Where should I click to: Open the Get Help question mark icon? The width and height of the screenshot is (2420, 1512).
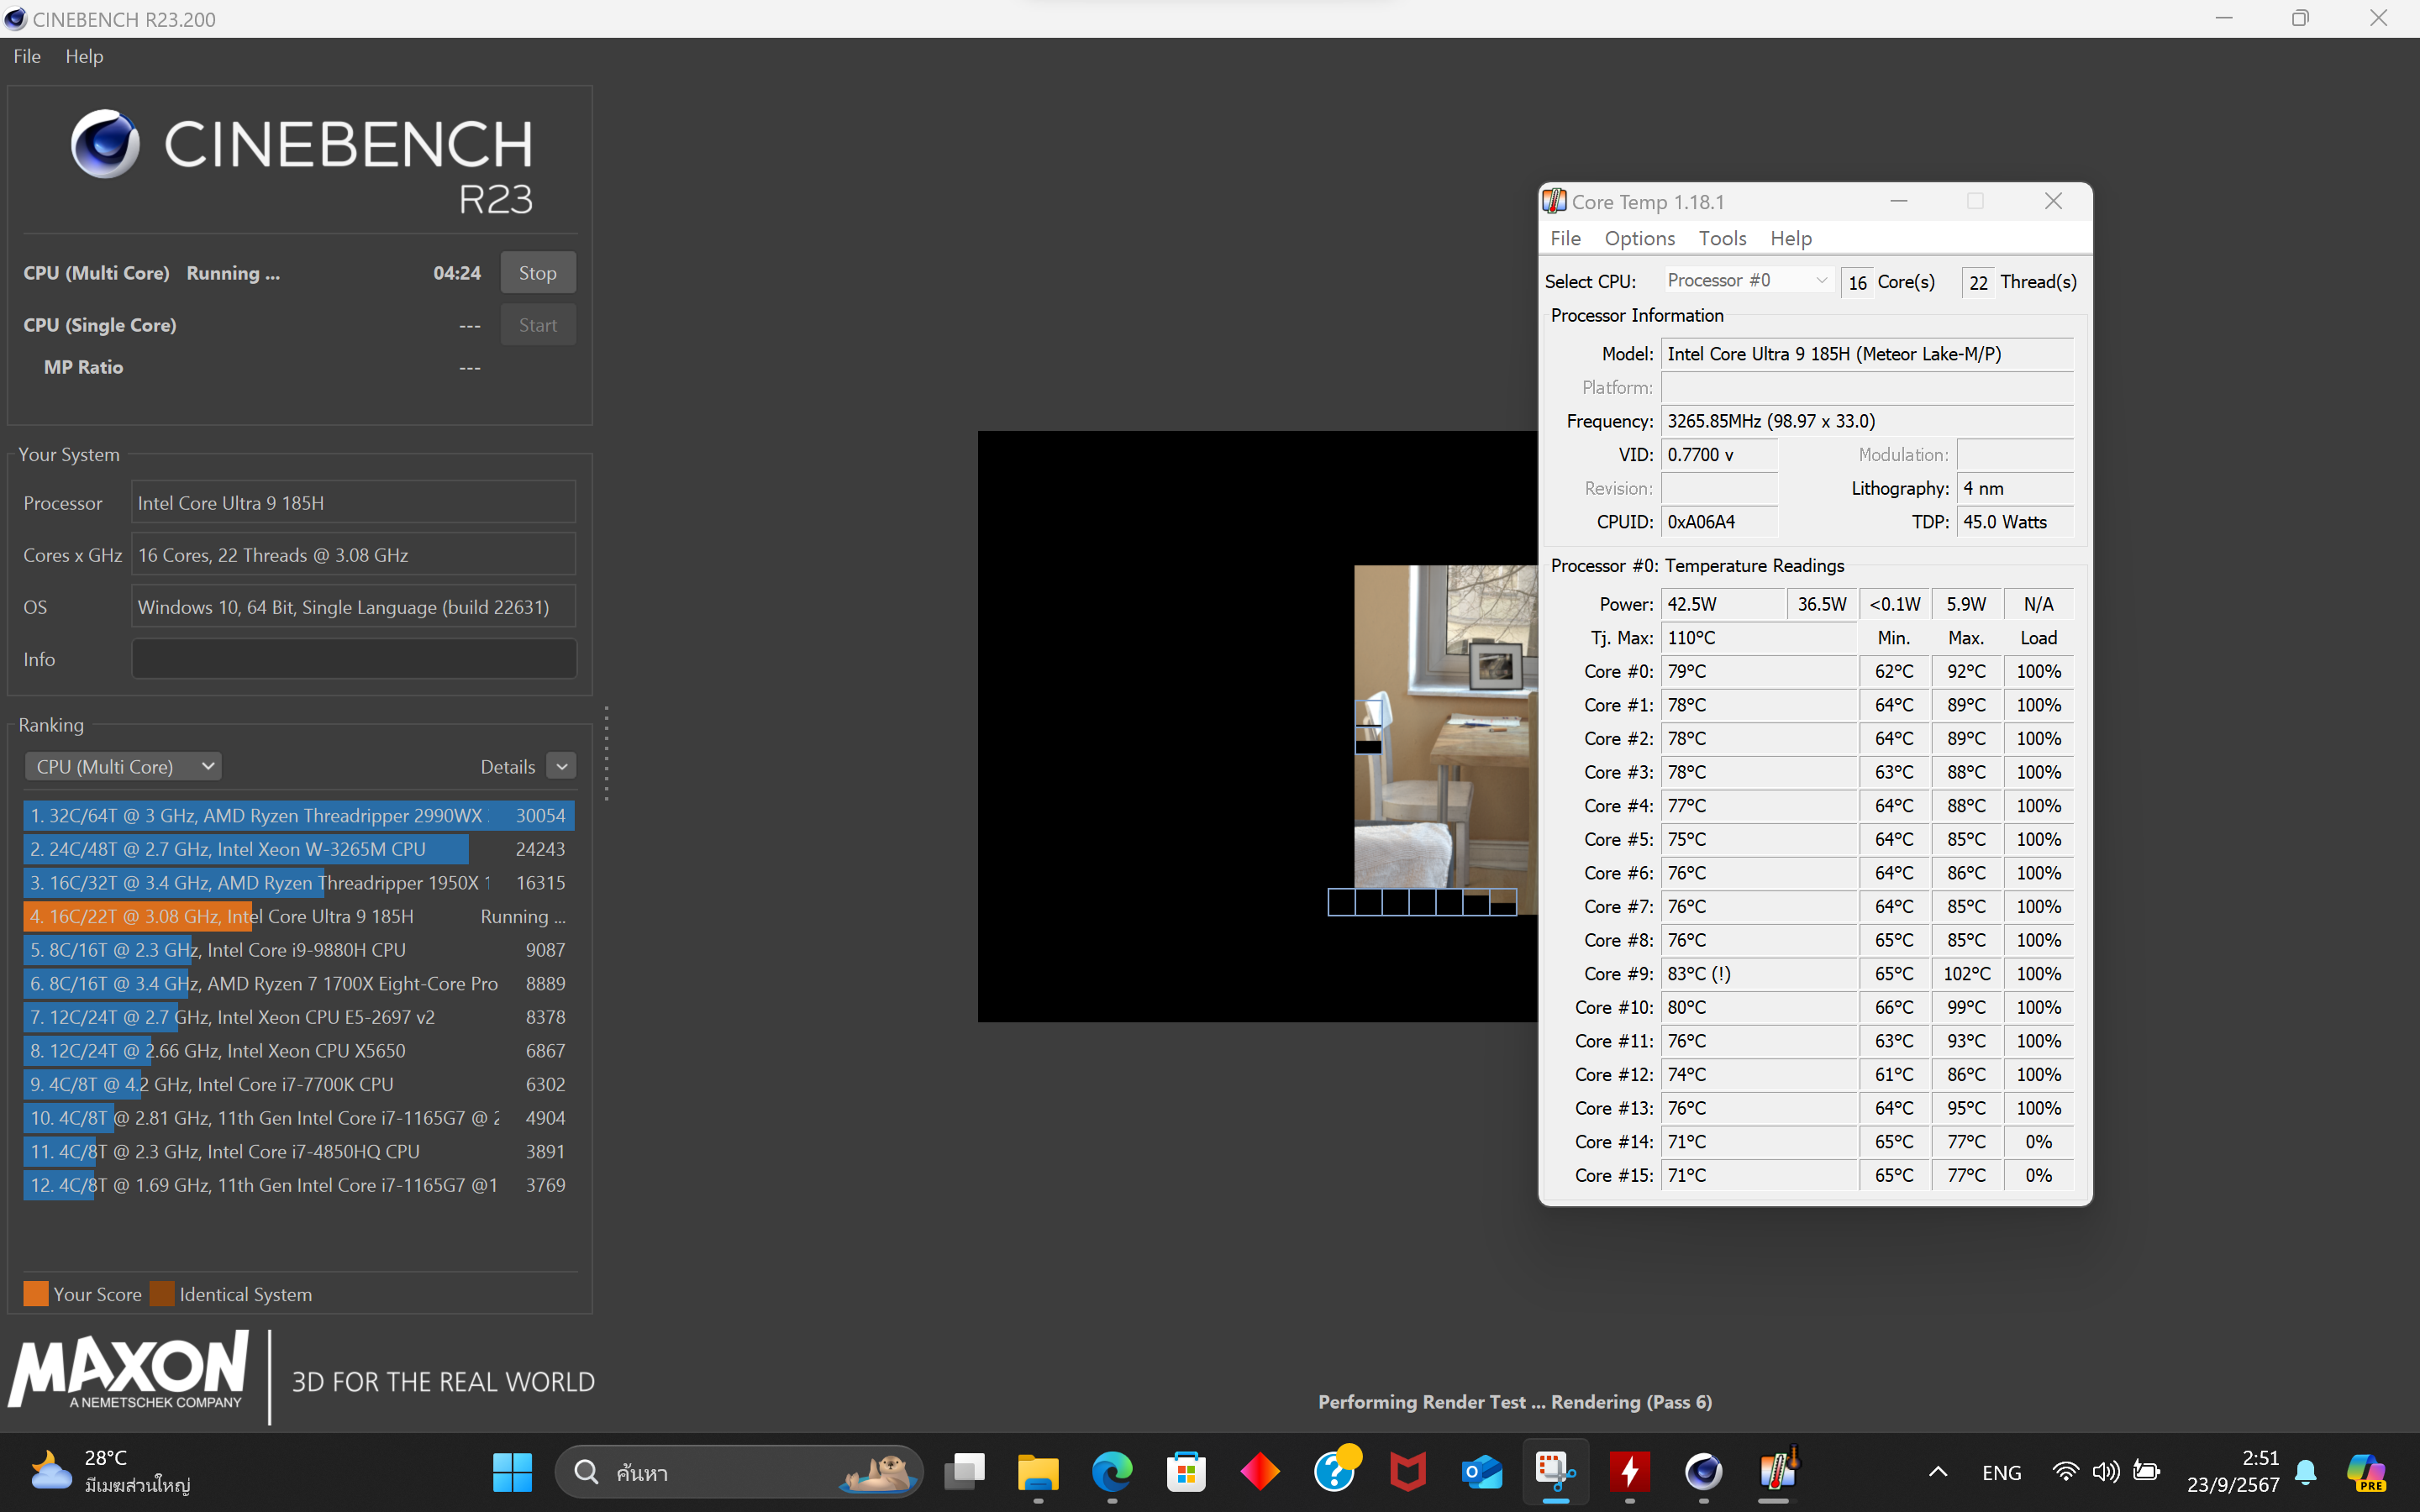click(1335, 1470)
